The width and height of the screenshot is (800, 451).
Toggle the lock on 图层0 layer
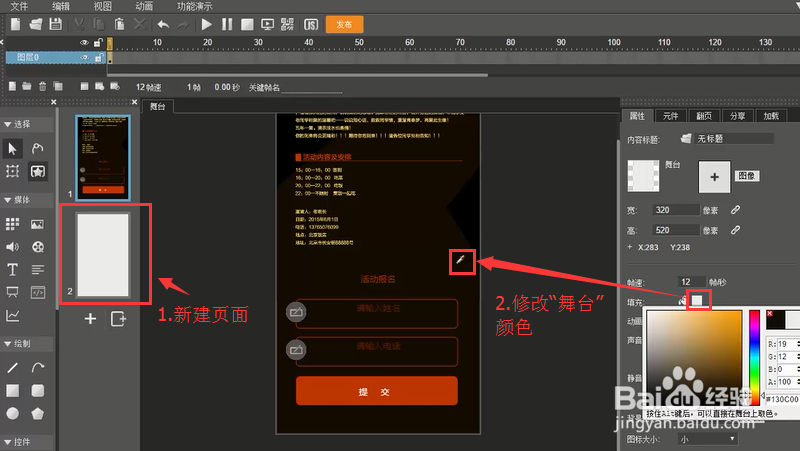coord(98,58)
